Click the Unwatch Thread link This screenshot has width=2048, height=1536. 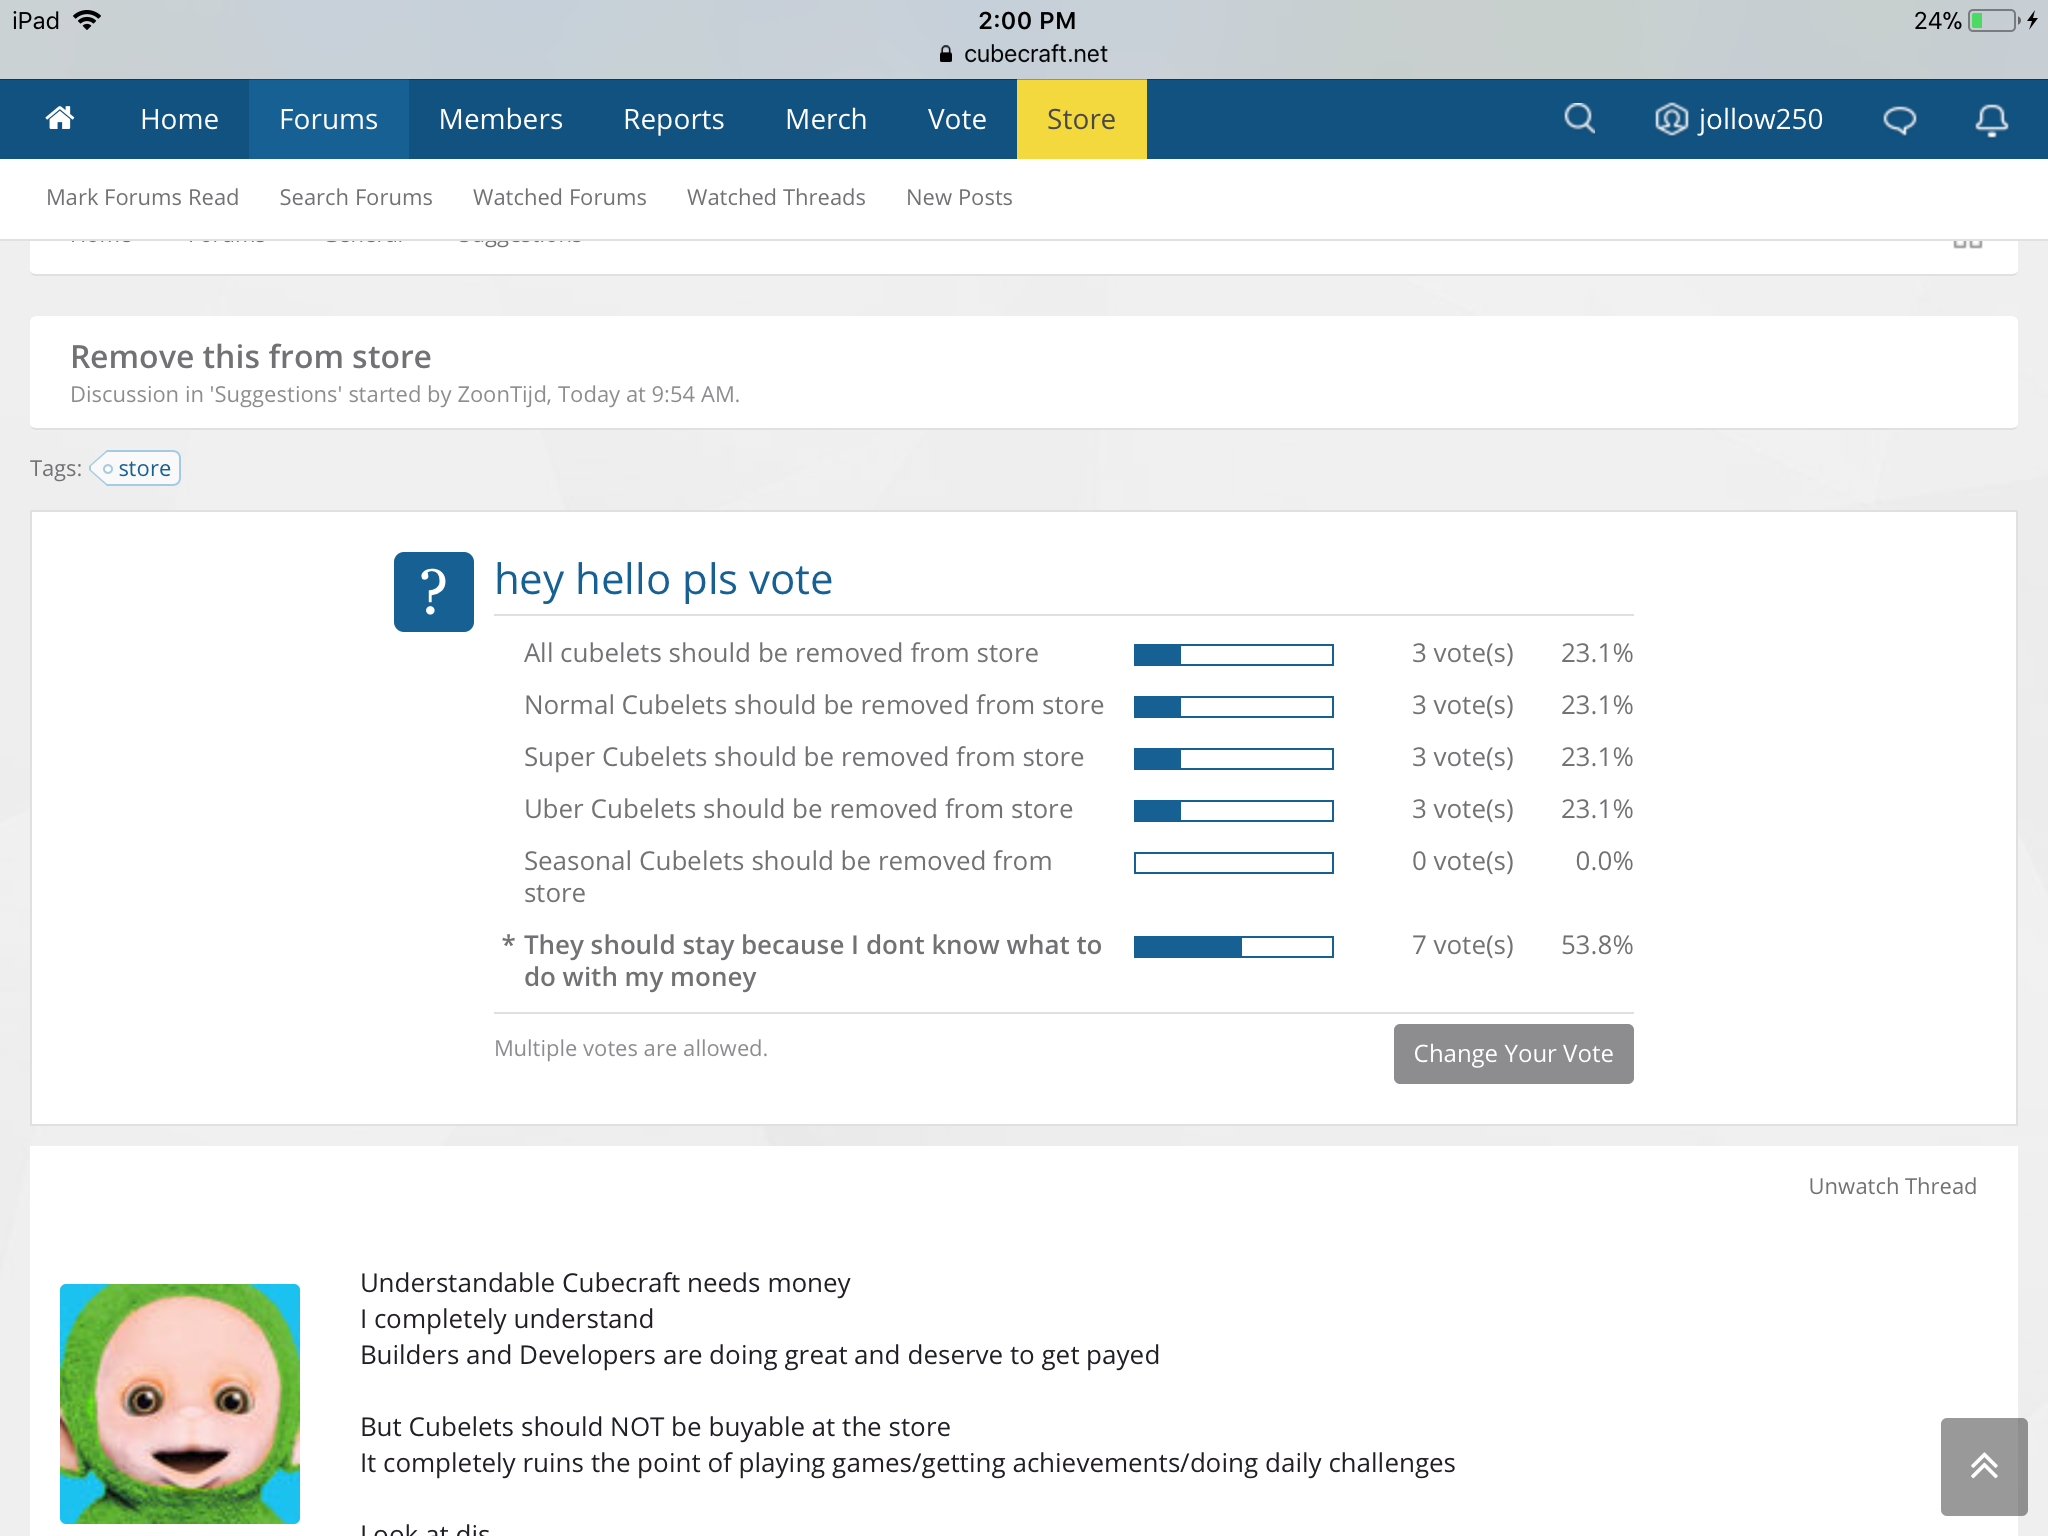click(1893, 1186)
